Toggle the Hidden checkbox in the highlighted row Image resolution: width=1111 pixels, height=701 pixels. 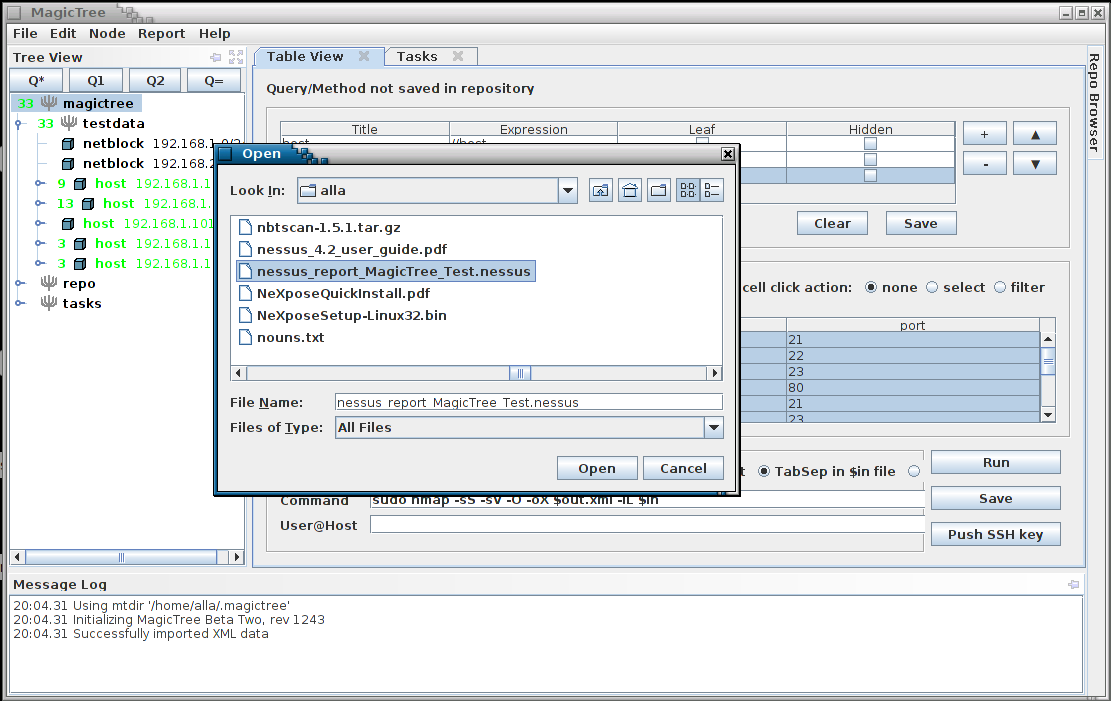870,175
